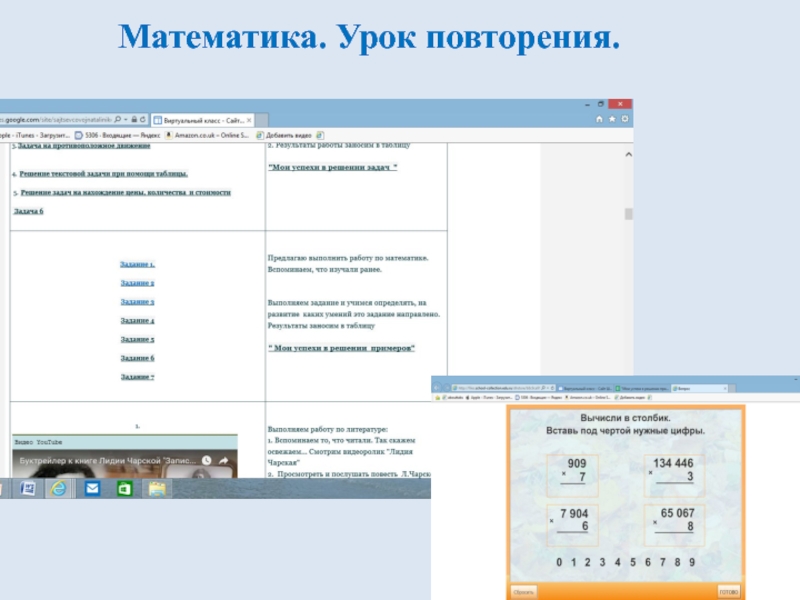Image resolution: width=800 pixels, height=600 pixels.
Task: Click the share arrow on YouTube video
Action: pos(225,463)
